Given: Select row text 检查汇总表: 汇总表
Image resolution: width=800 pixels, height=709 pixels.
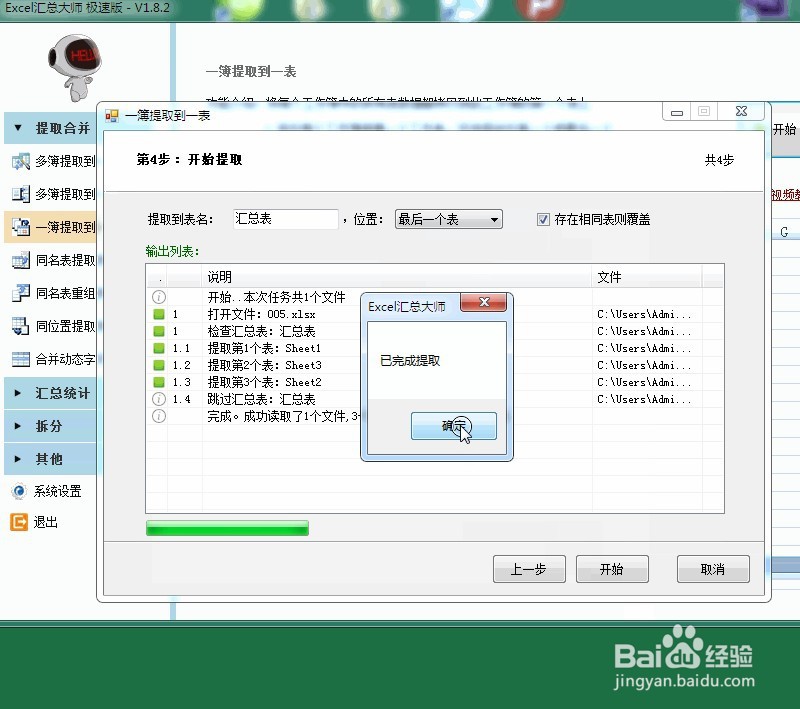Looking at the screenshot, I should click(x=261, y=332).
